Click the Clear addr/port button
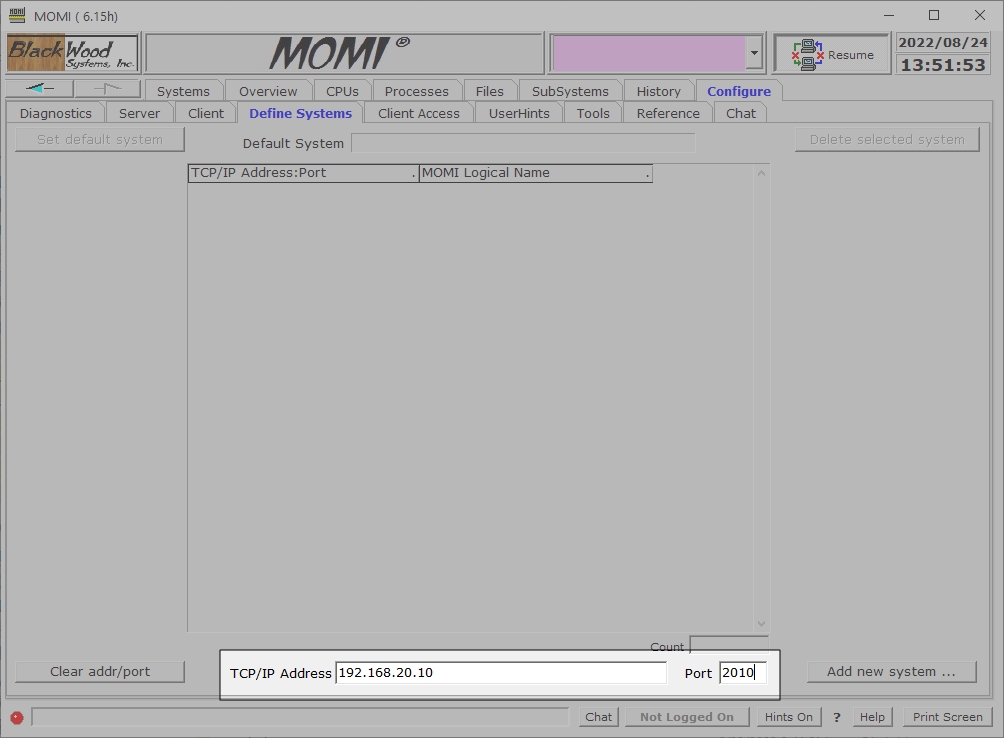The image size is (1004, 738). coord(100,671)
